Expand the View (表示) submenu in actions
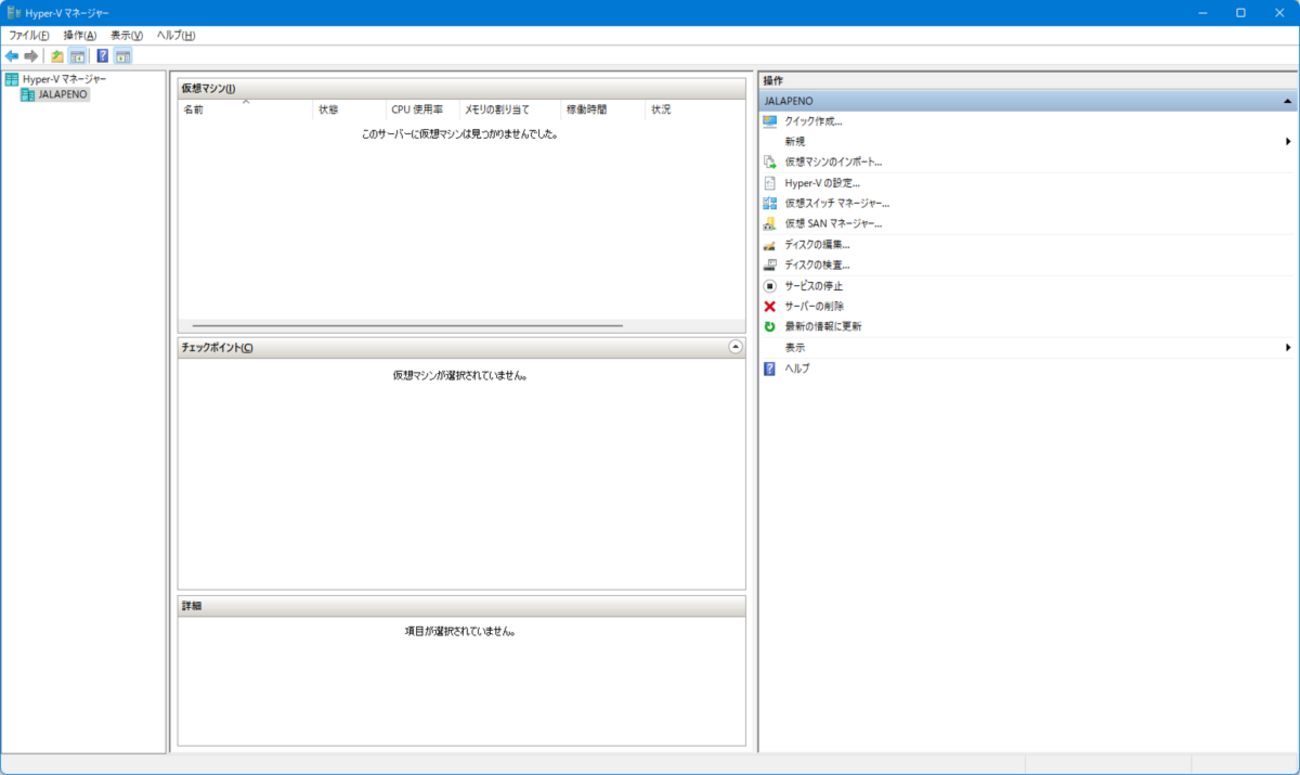The width and height of the screenshot is (1300, 775). [1288, 348]
